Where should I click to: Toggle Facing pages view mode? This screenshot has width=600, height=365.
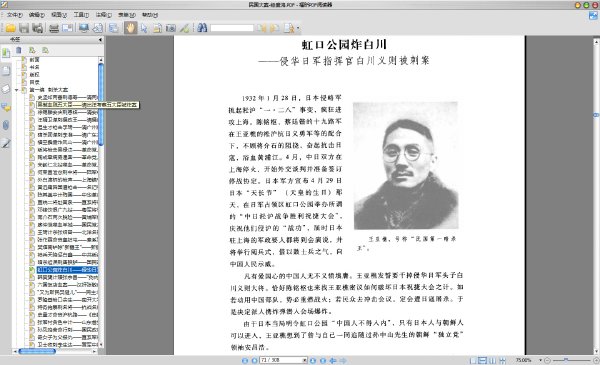[492, 360]
